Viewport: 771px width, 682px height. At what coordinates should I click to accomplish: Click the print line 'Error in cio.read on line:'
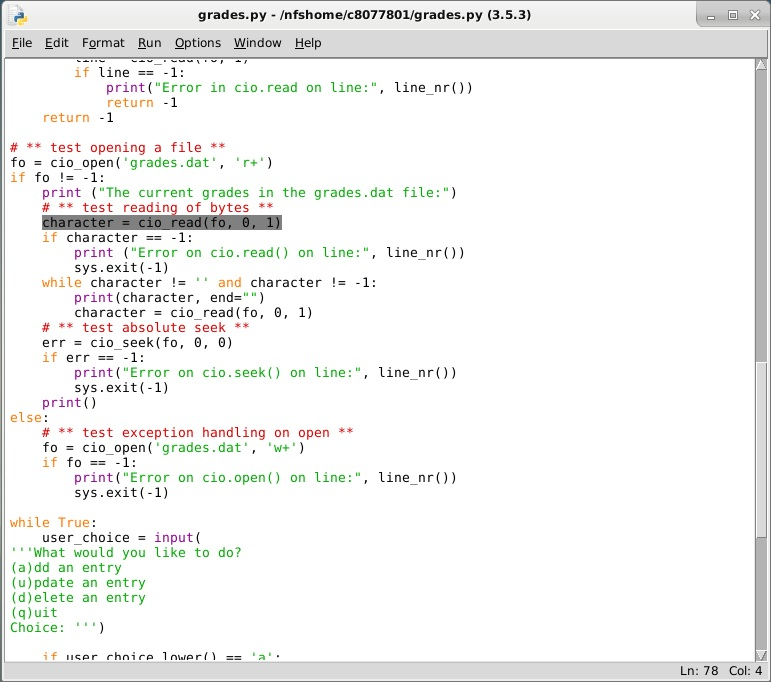[289, 88]
